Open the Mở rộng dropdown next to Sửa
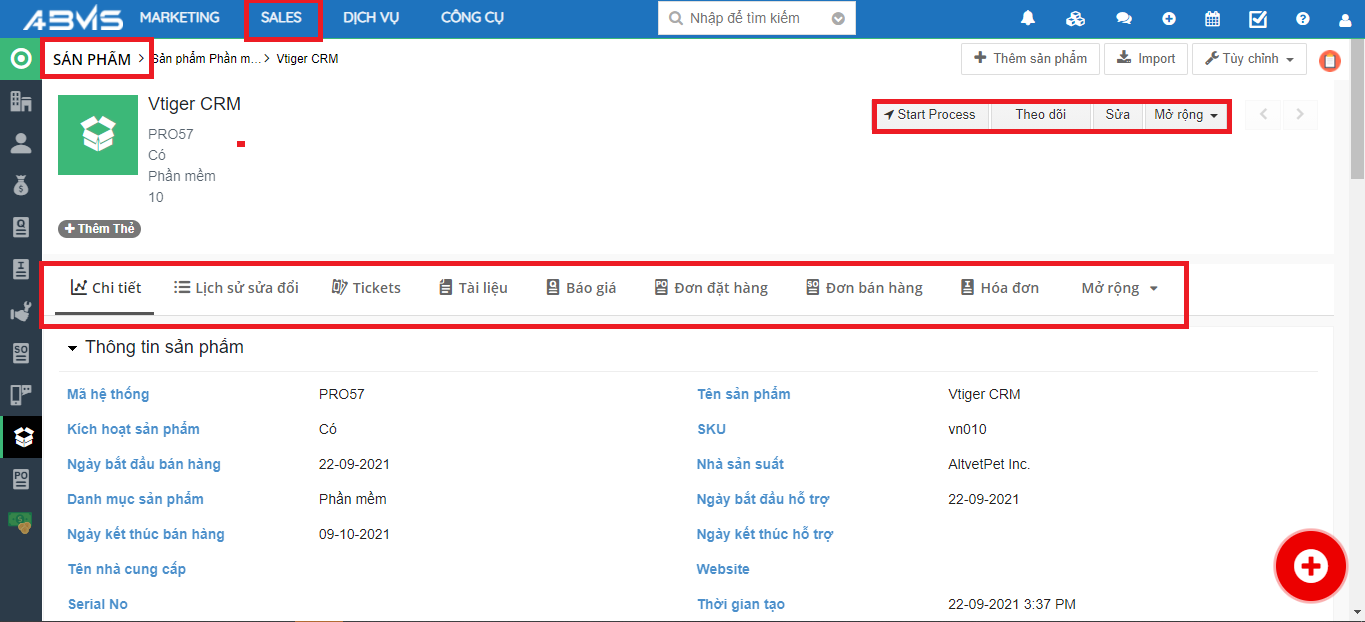This screenshot has height=622, width=1365. click(x=1186, y=115)
